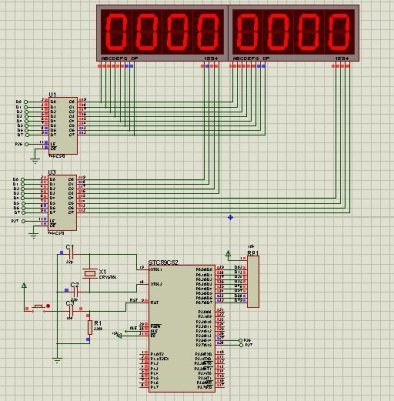The width and height of the screenshot is (394, 401).
Task: Click the left four-digit seven-segment display
Action: (x=162, y=33)
